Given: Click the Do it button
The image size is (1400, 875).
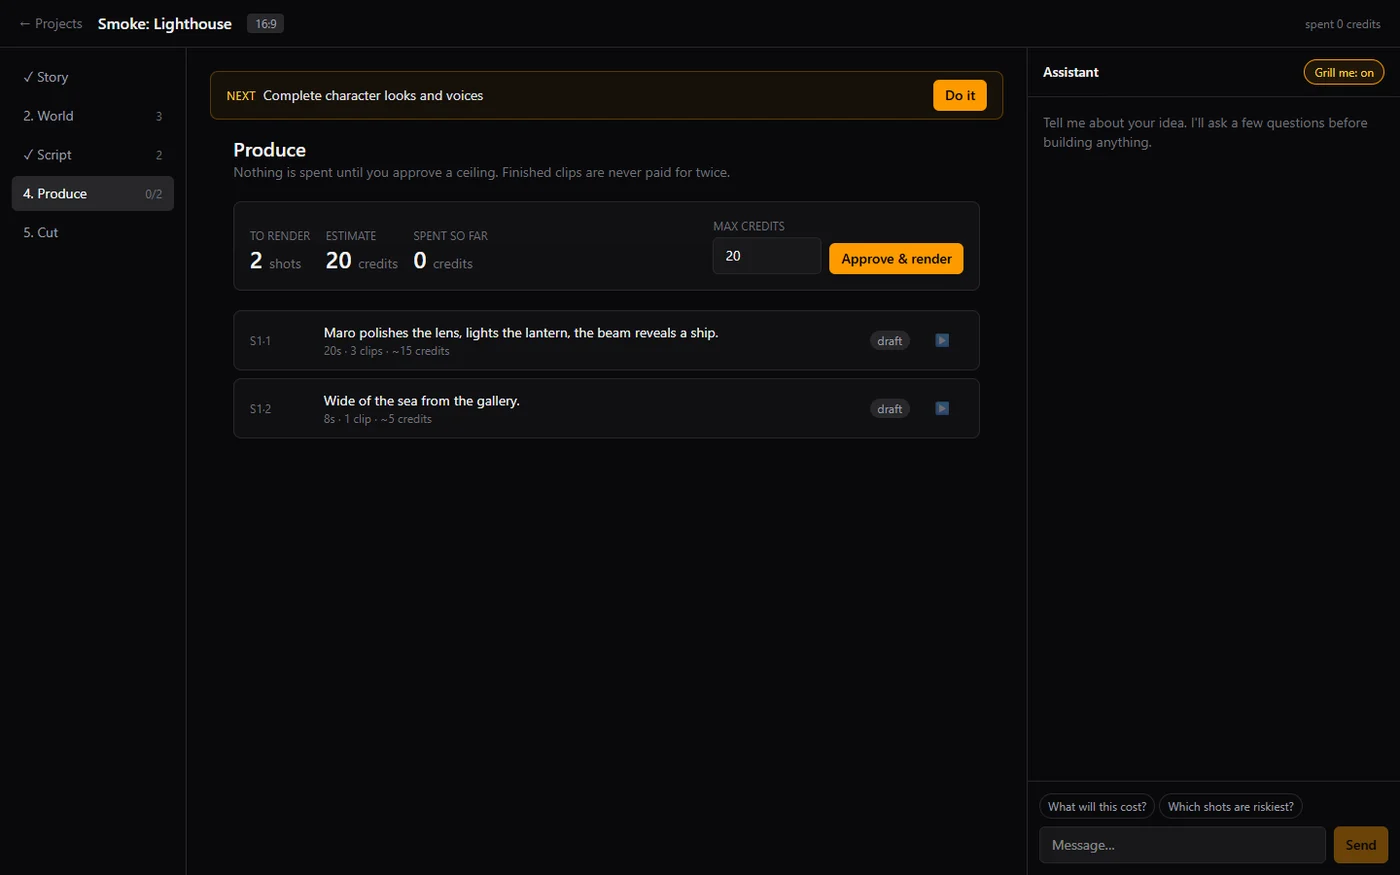Looking at the screenshot, I should [960, 95].
